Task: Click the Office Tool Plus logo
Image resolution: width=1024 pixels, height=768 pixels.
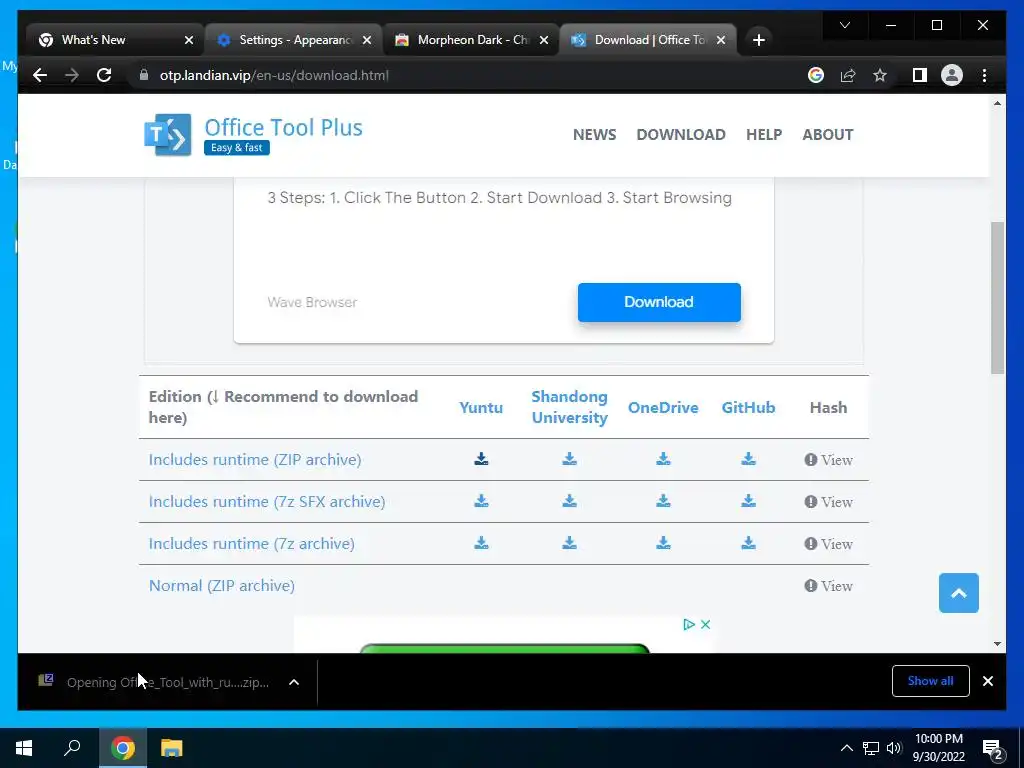Action: [x=253, y=135]
